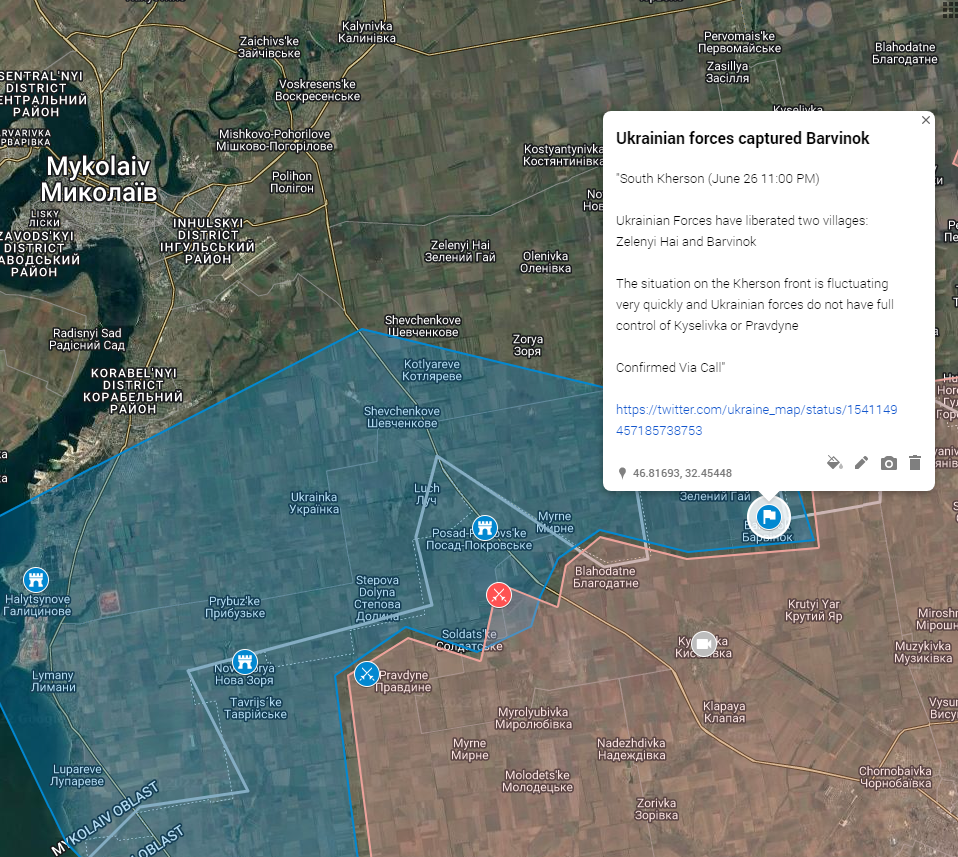The width and height of the screenshot is (958, 857).
Task: Click the red crossed-swords battle marker
Action: pos(499,594)
